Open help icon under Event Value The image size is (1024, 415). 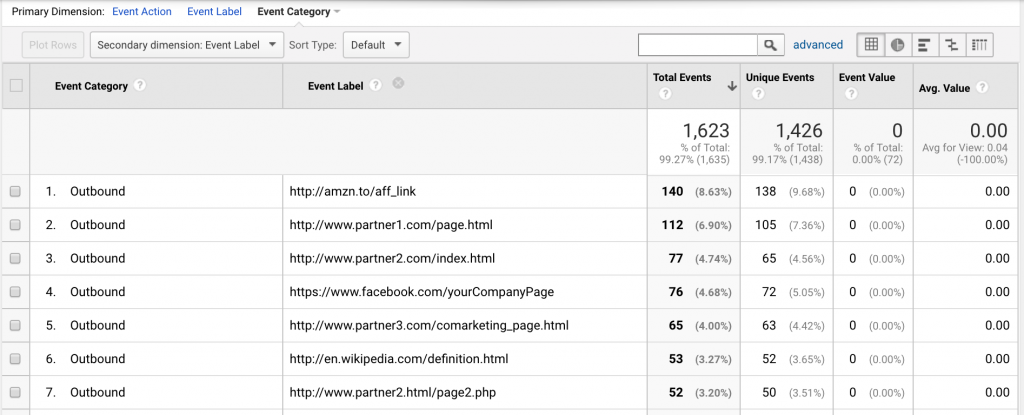pyautogui.click(x=851, y=94)
